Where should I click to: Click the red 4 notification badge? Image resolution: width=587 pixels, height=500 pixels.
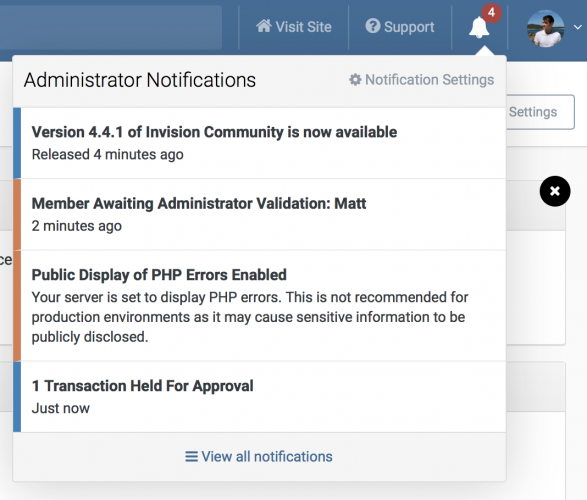point(491,13)
